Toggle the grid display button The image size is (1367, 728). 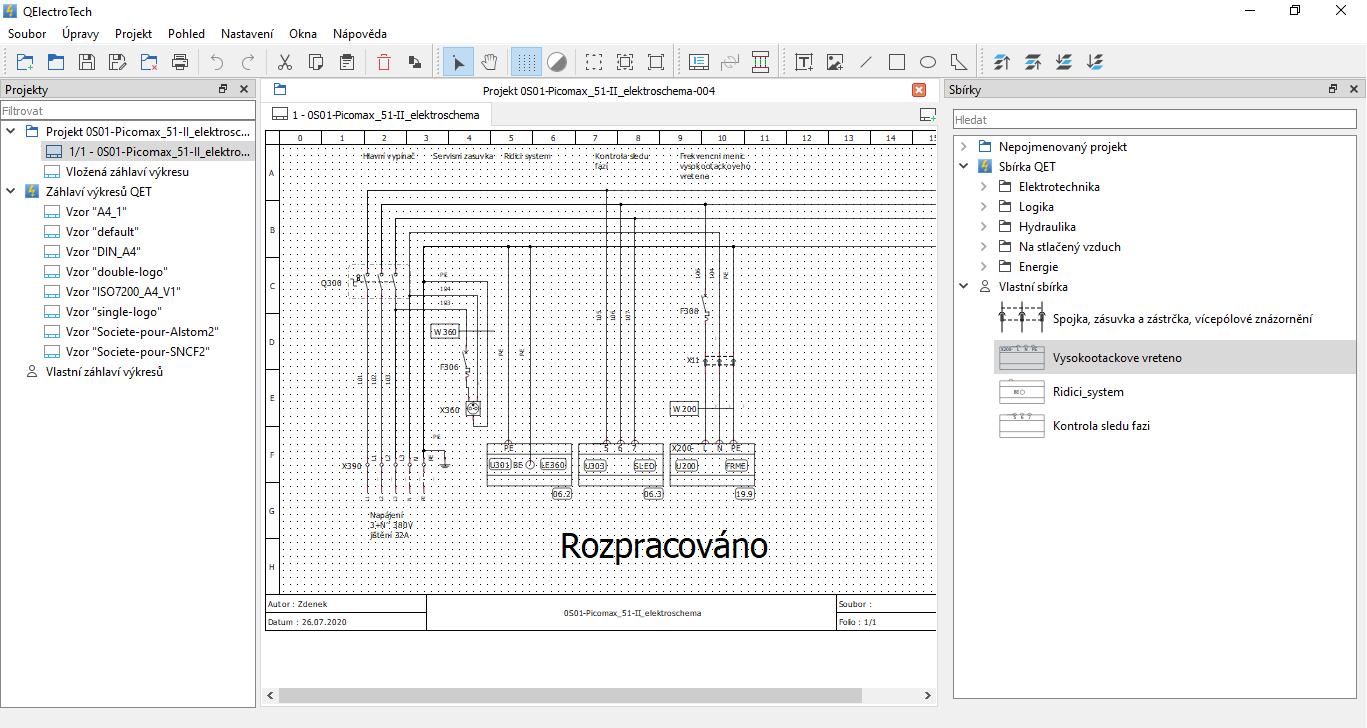tap(526, 62)
